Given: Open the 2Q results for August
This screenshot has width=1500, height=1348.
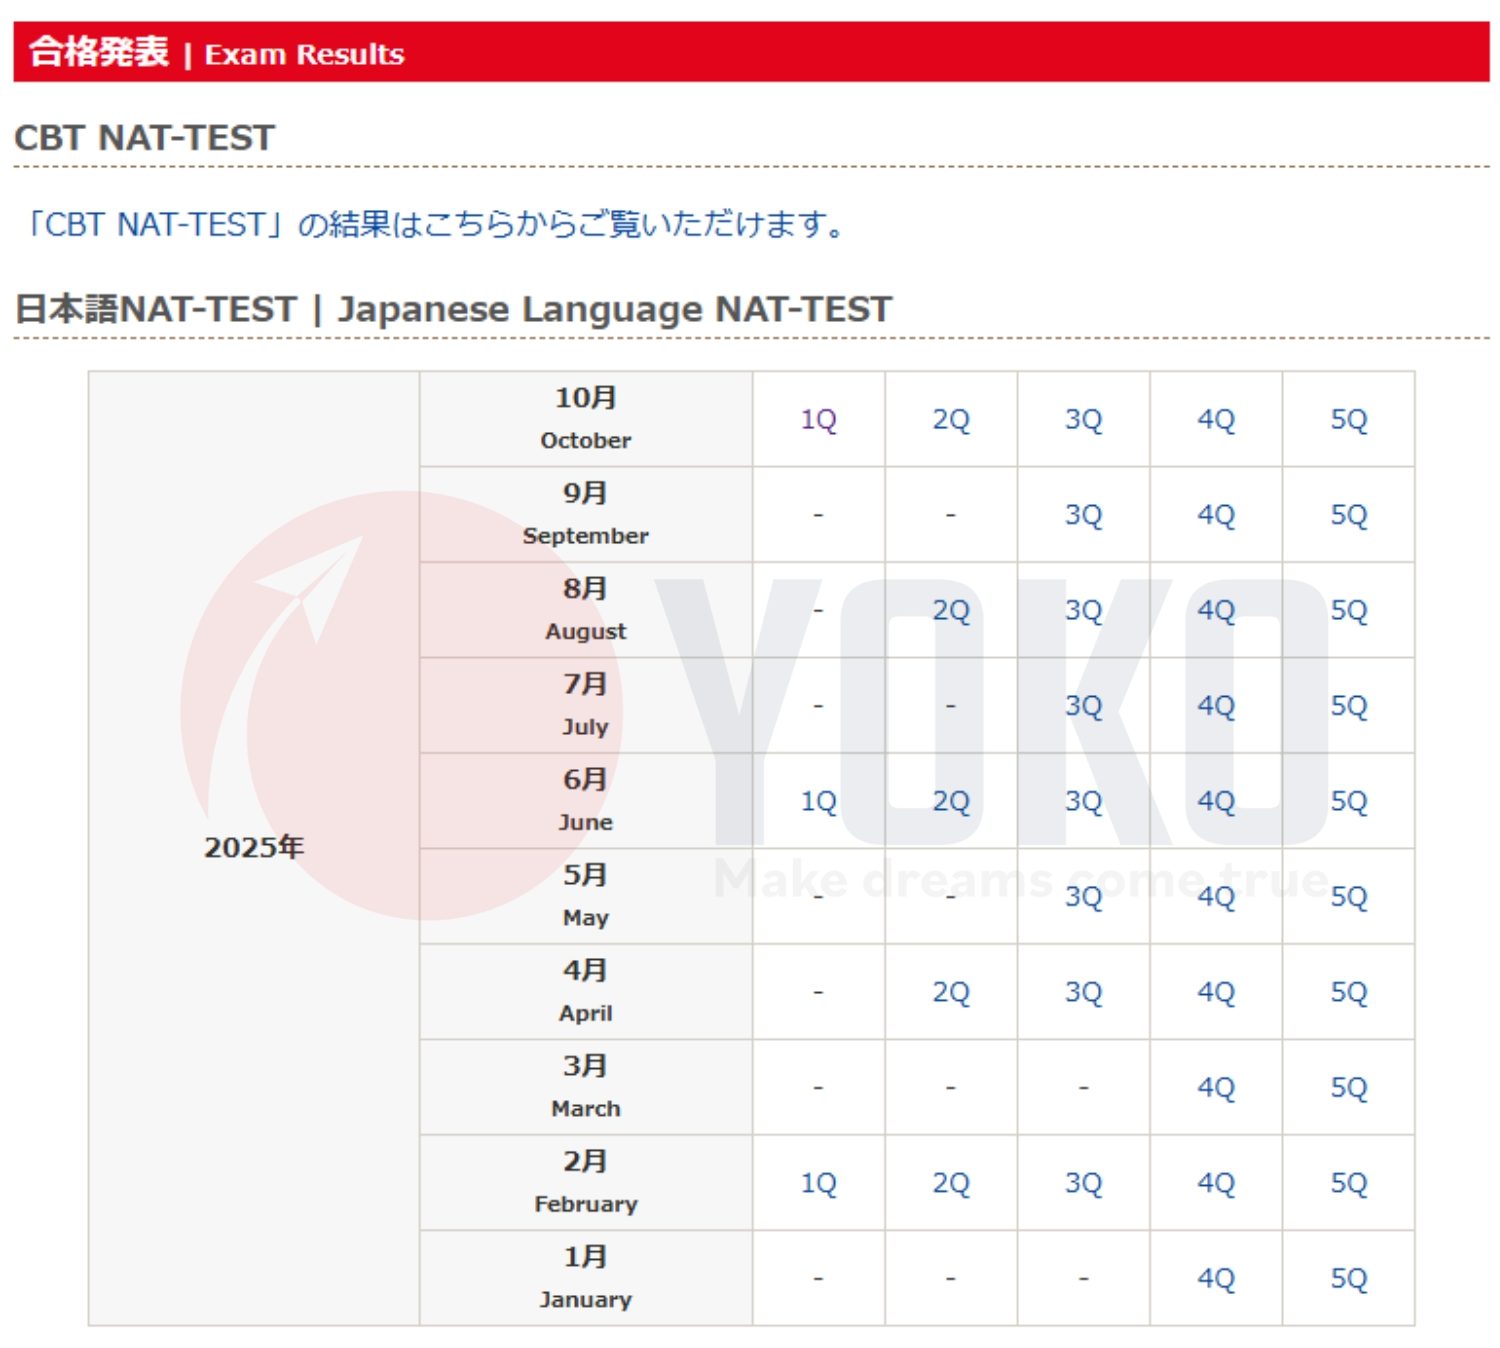Looking at the screenshot, I should click(x=951, y=611).
